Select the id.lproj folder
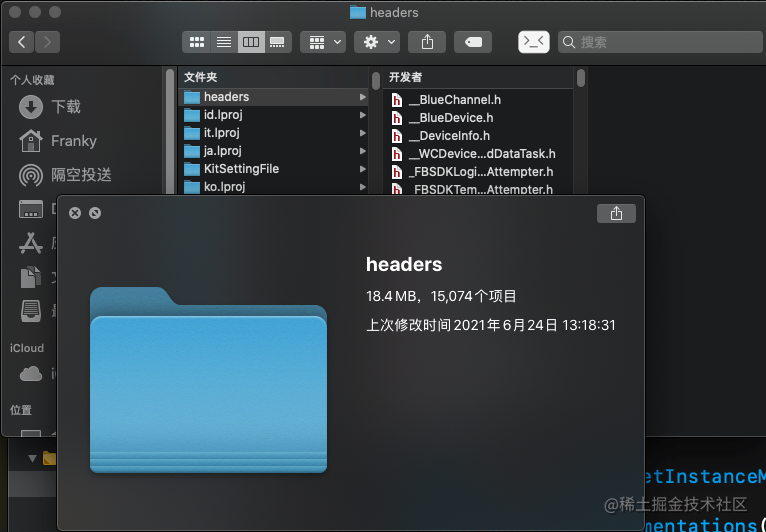Viewport: 766px width, 532px height. pyautogui.click(x=274, y=115)
